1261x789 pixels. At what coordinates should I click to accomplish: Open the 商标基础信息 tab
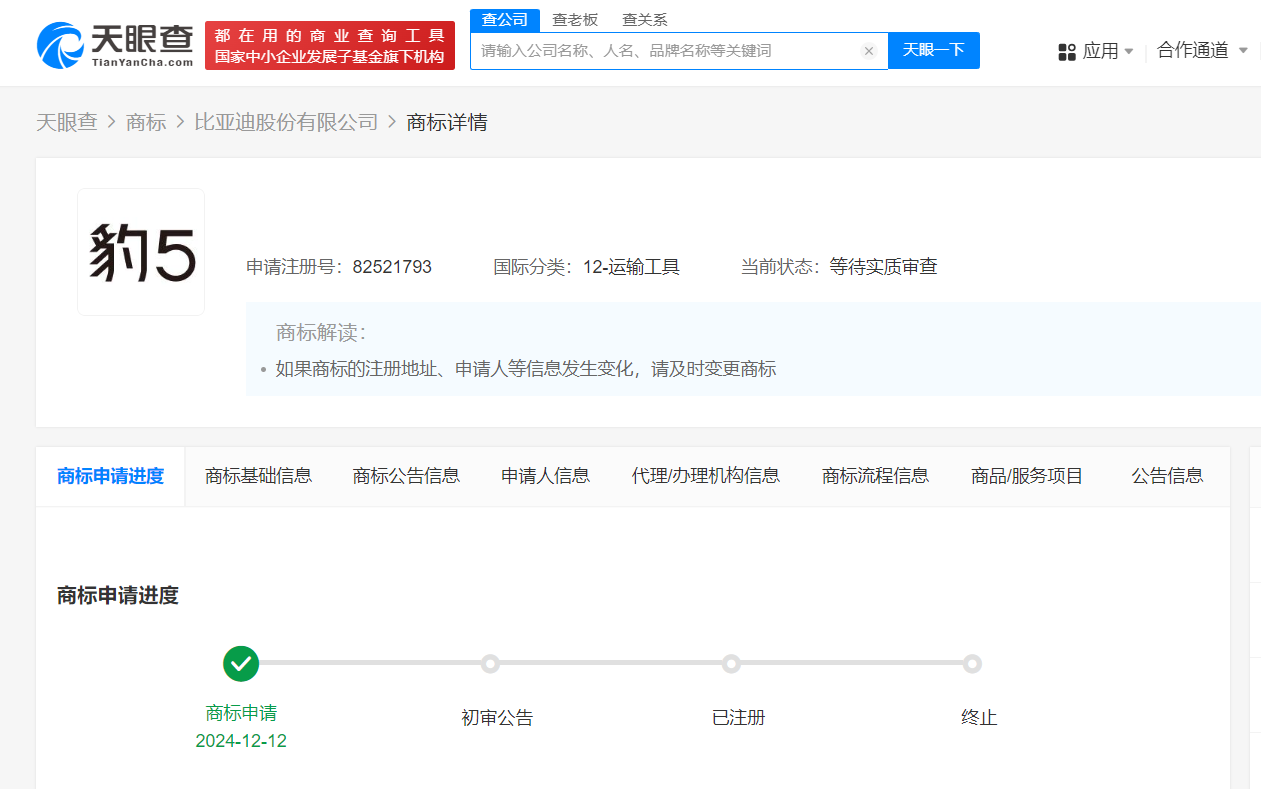click(x=258, y=476)
